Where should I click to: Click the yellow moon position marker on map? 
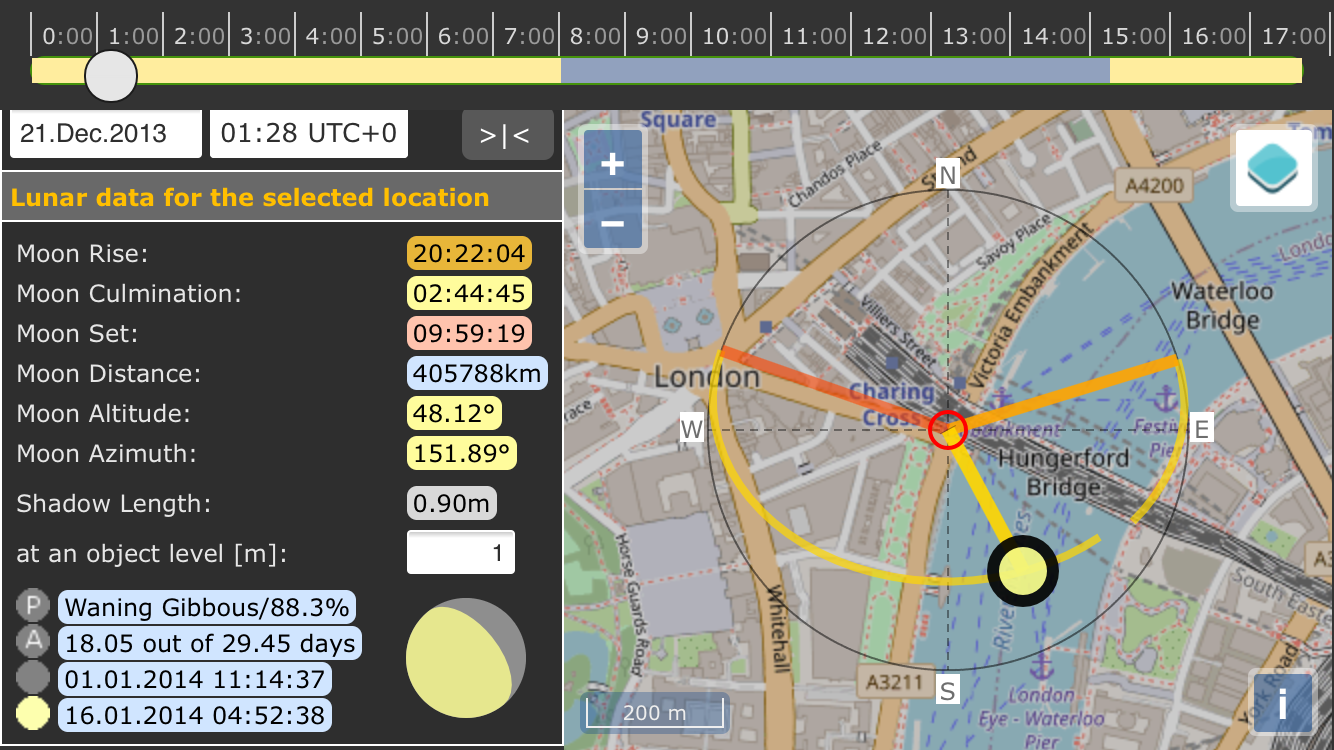(1022, 570)
